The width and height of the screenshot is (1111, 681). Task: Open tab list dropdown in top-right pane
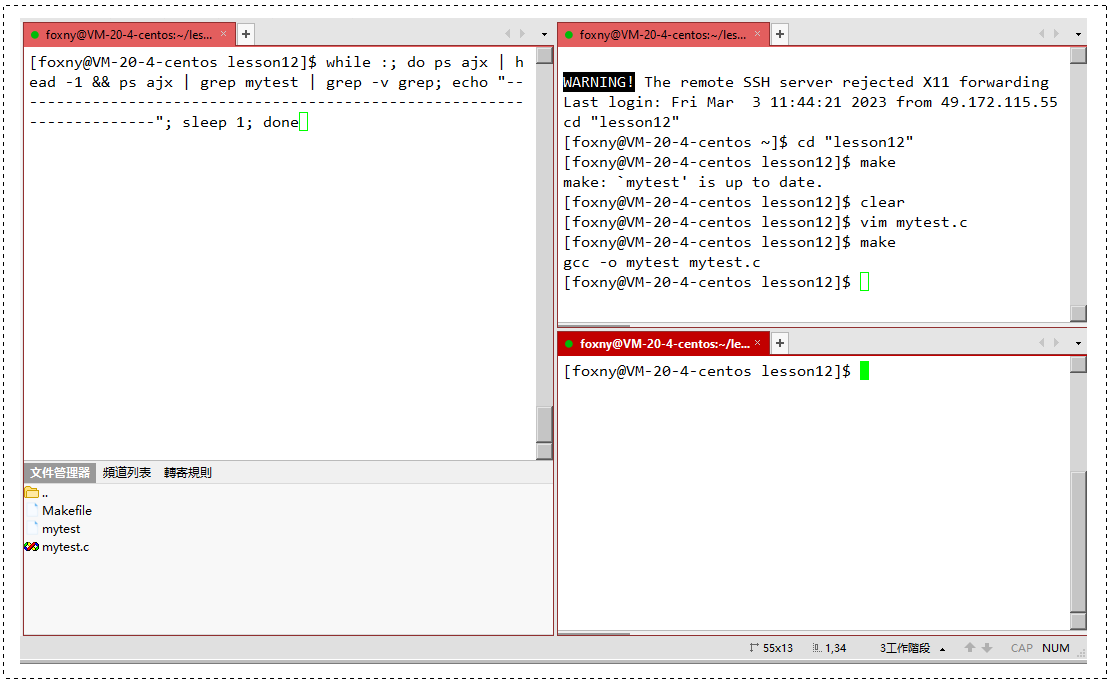coord(1078,34)
